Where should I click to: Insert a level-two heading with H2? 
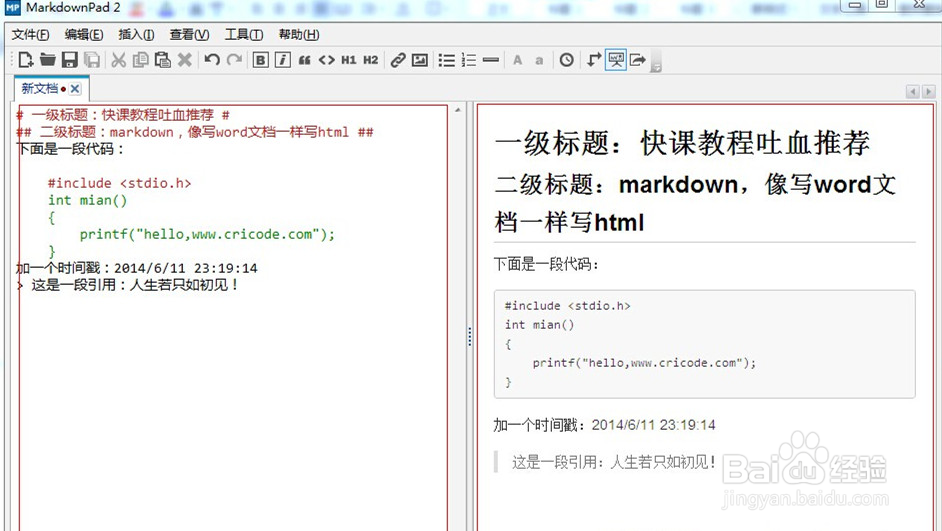click(371, 59)
